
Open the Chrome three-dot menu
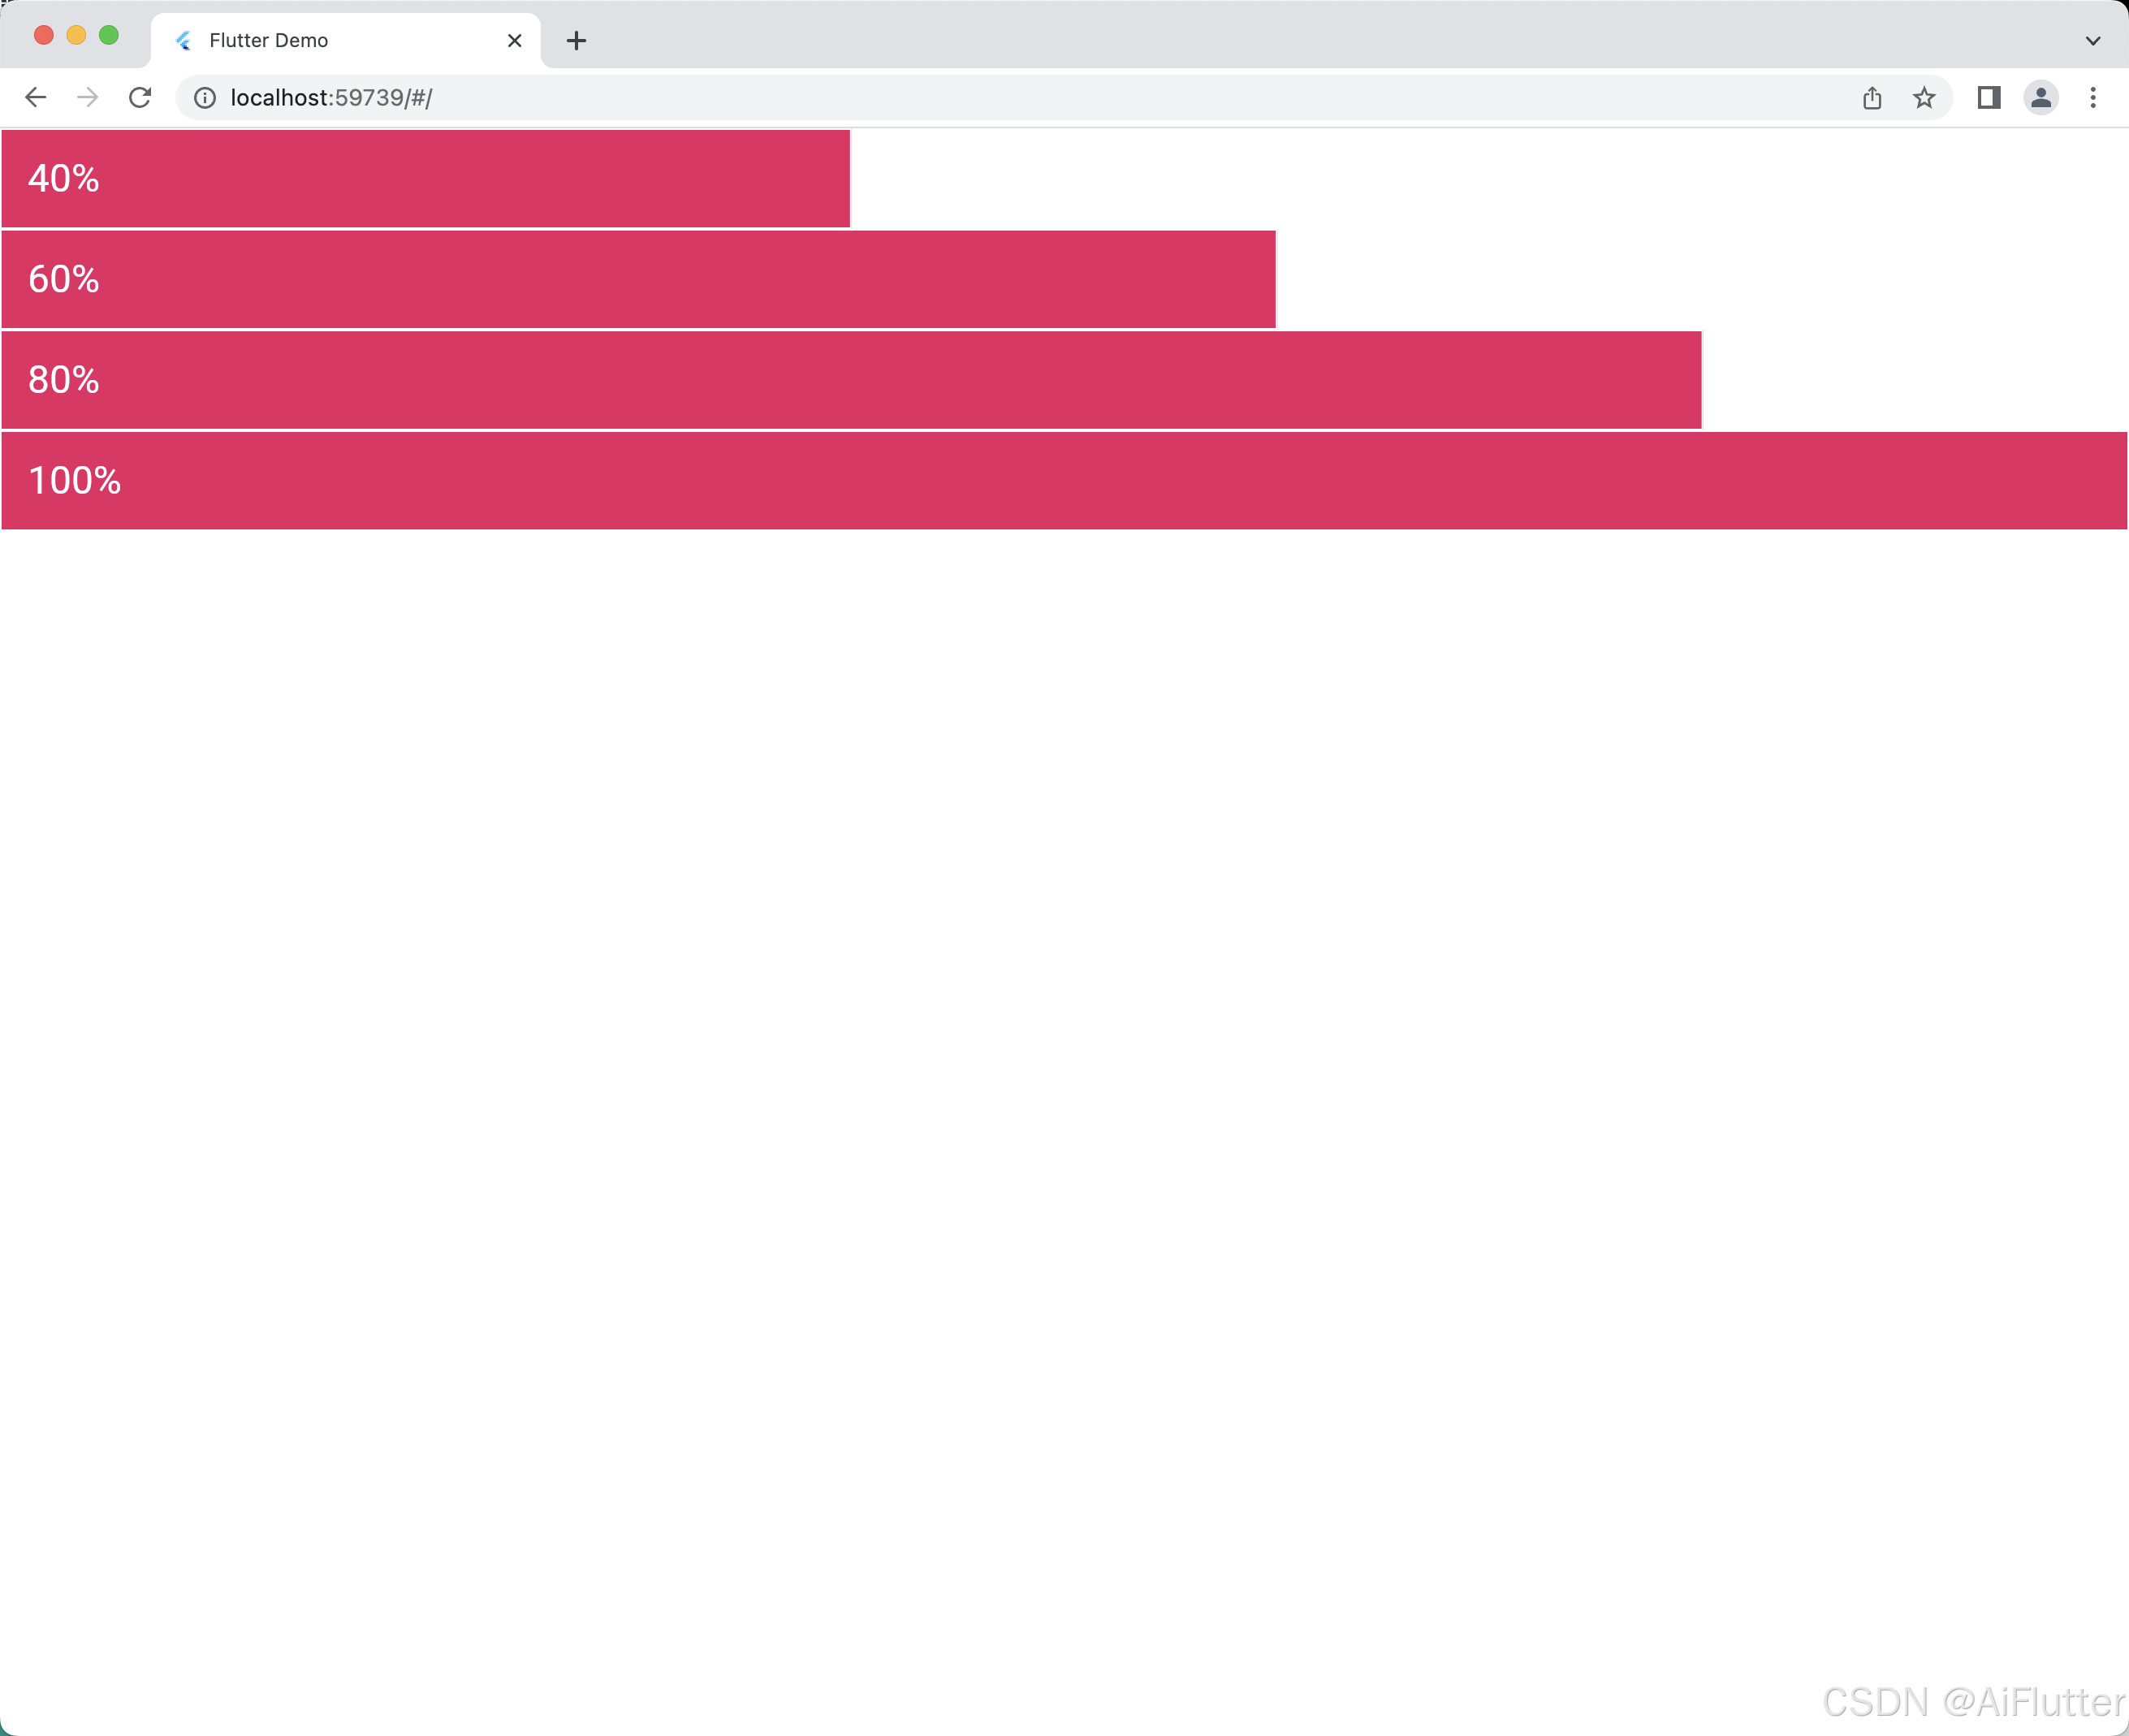click(x=2093, y=97)
